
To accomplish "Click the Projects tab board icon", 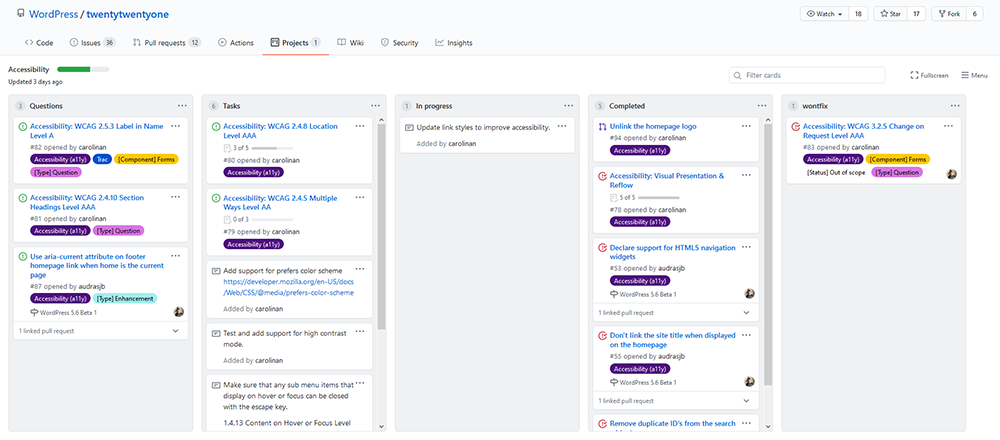I will 275,43.
